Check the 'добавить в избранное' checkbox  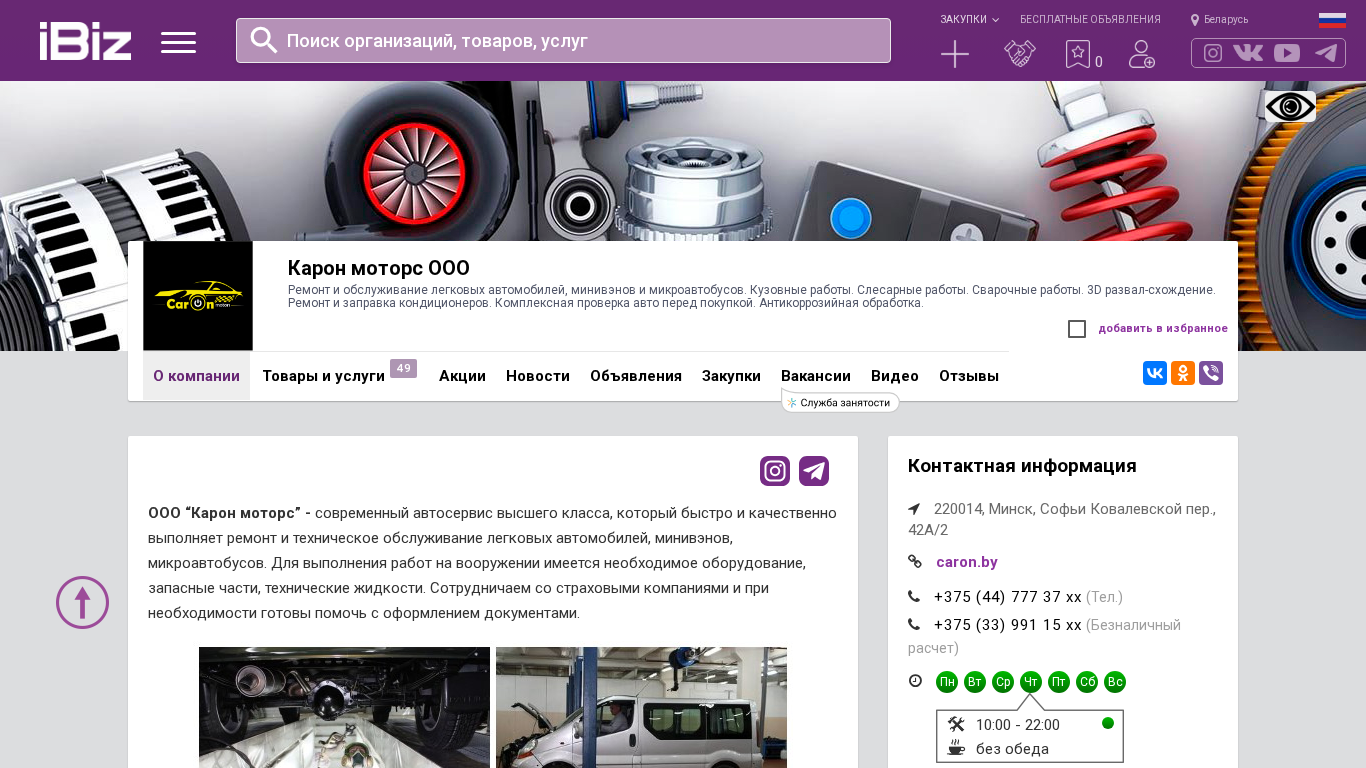click(1077, 329)
